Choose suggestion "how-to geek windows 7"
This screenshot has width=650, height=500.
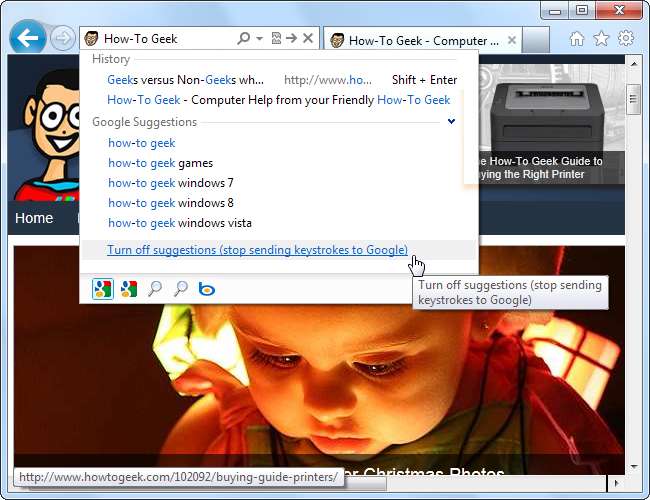[x=171, y=183]
